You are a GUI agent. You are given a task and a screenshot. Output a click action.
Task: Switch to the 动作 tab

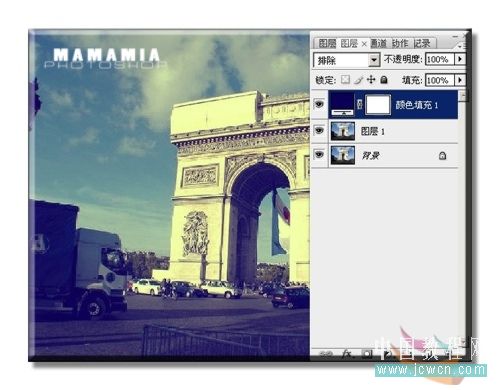click(400, 43)
